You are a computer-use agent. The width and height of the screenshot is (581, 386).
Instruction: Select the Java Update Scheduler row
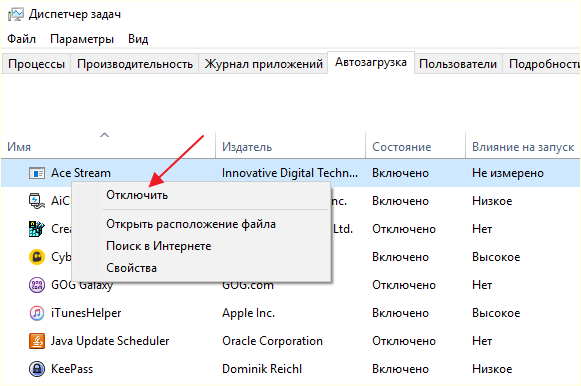[290, 341]
